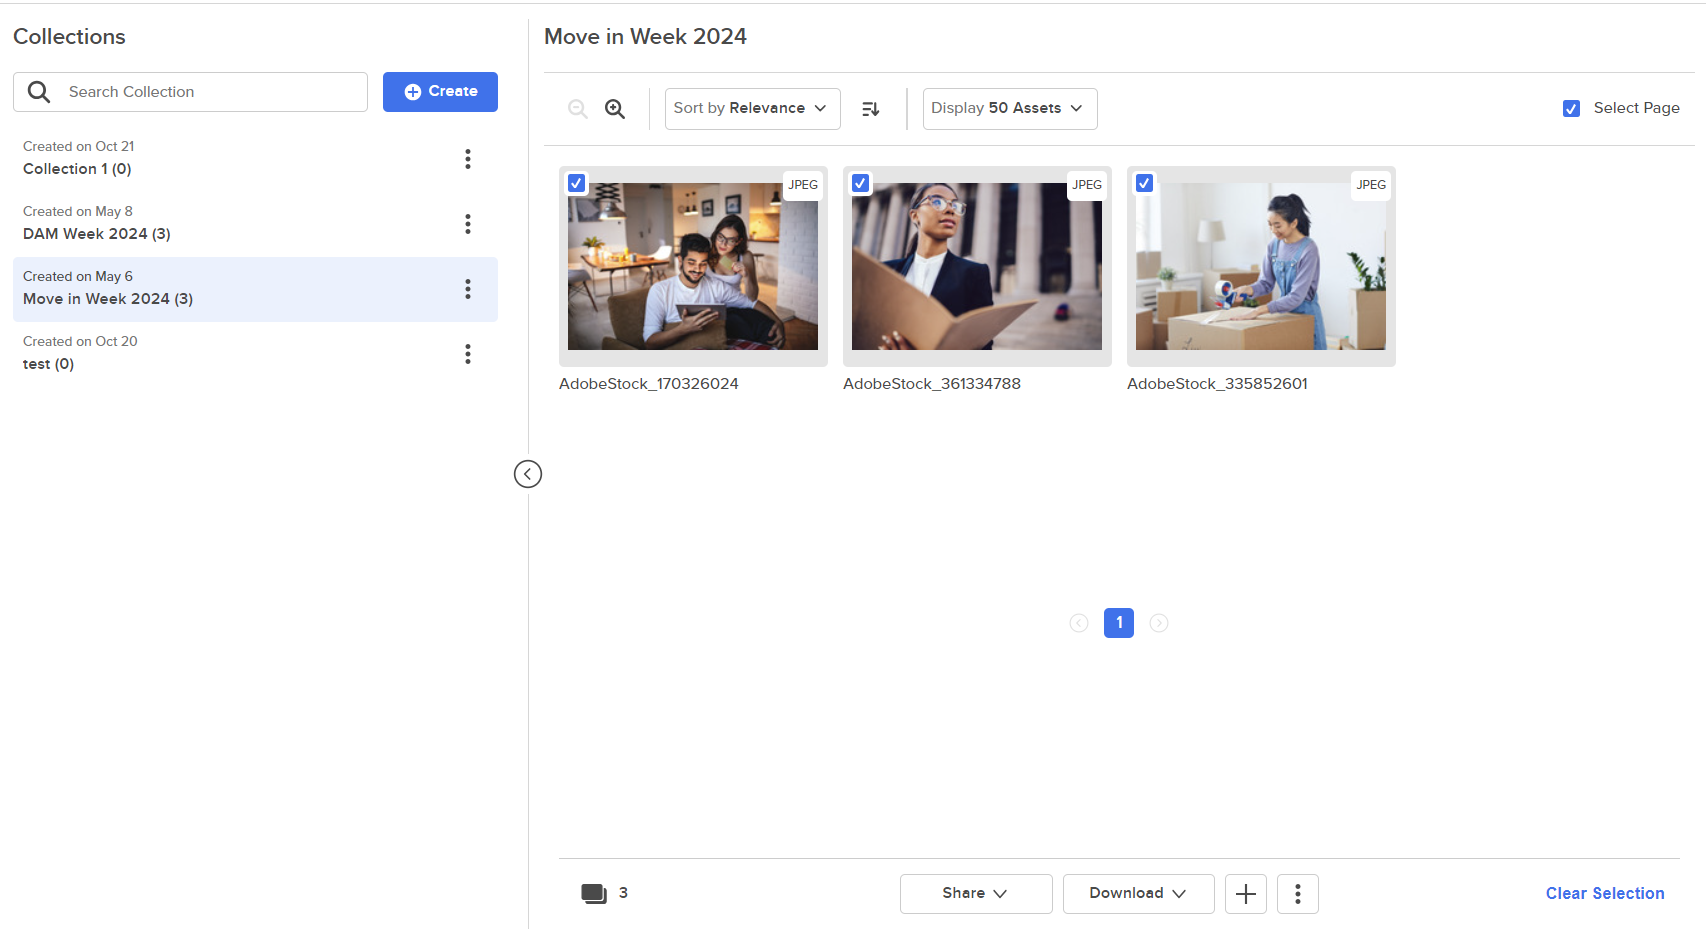
Task: Open the businesswoman with folder thumbnail
Action: (977, 266)
